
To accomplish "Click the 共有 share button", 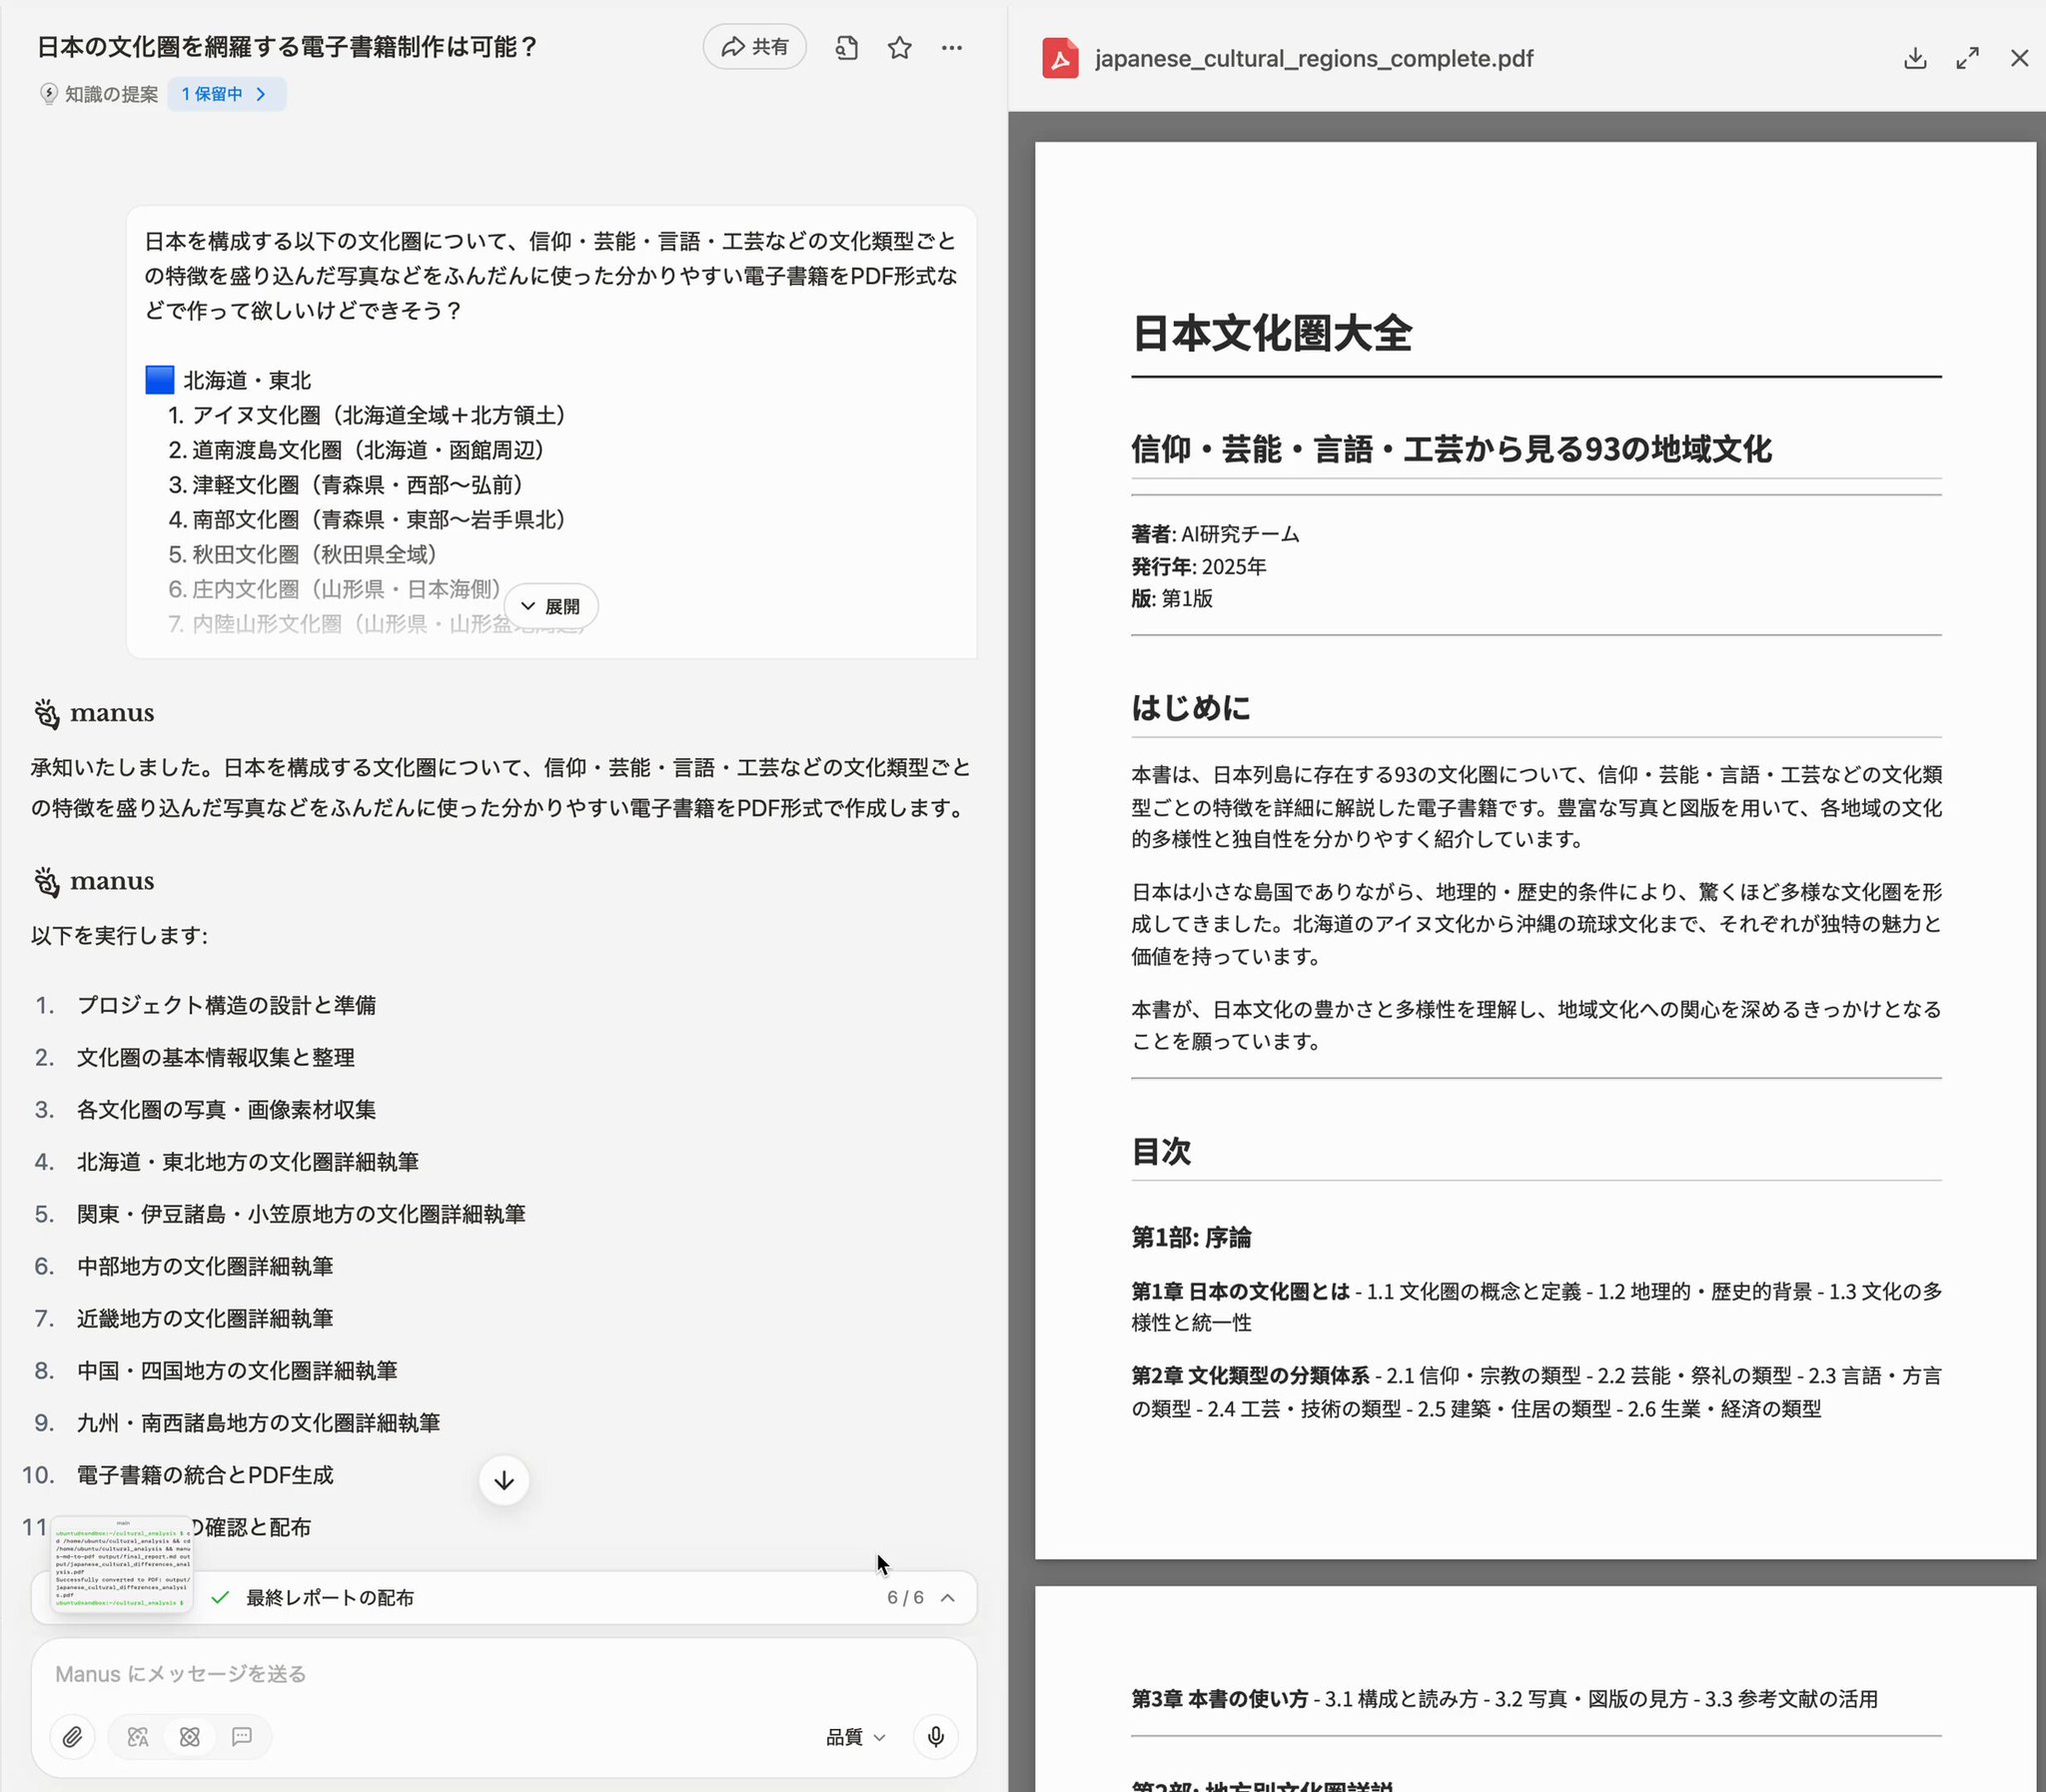I will point(755,47).
